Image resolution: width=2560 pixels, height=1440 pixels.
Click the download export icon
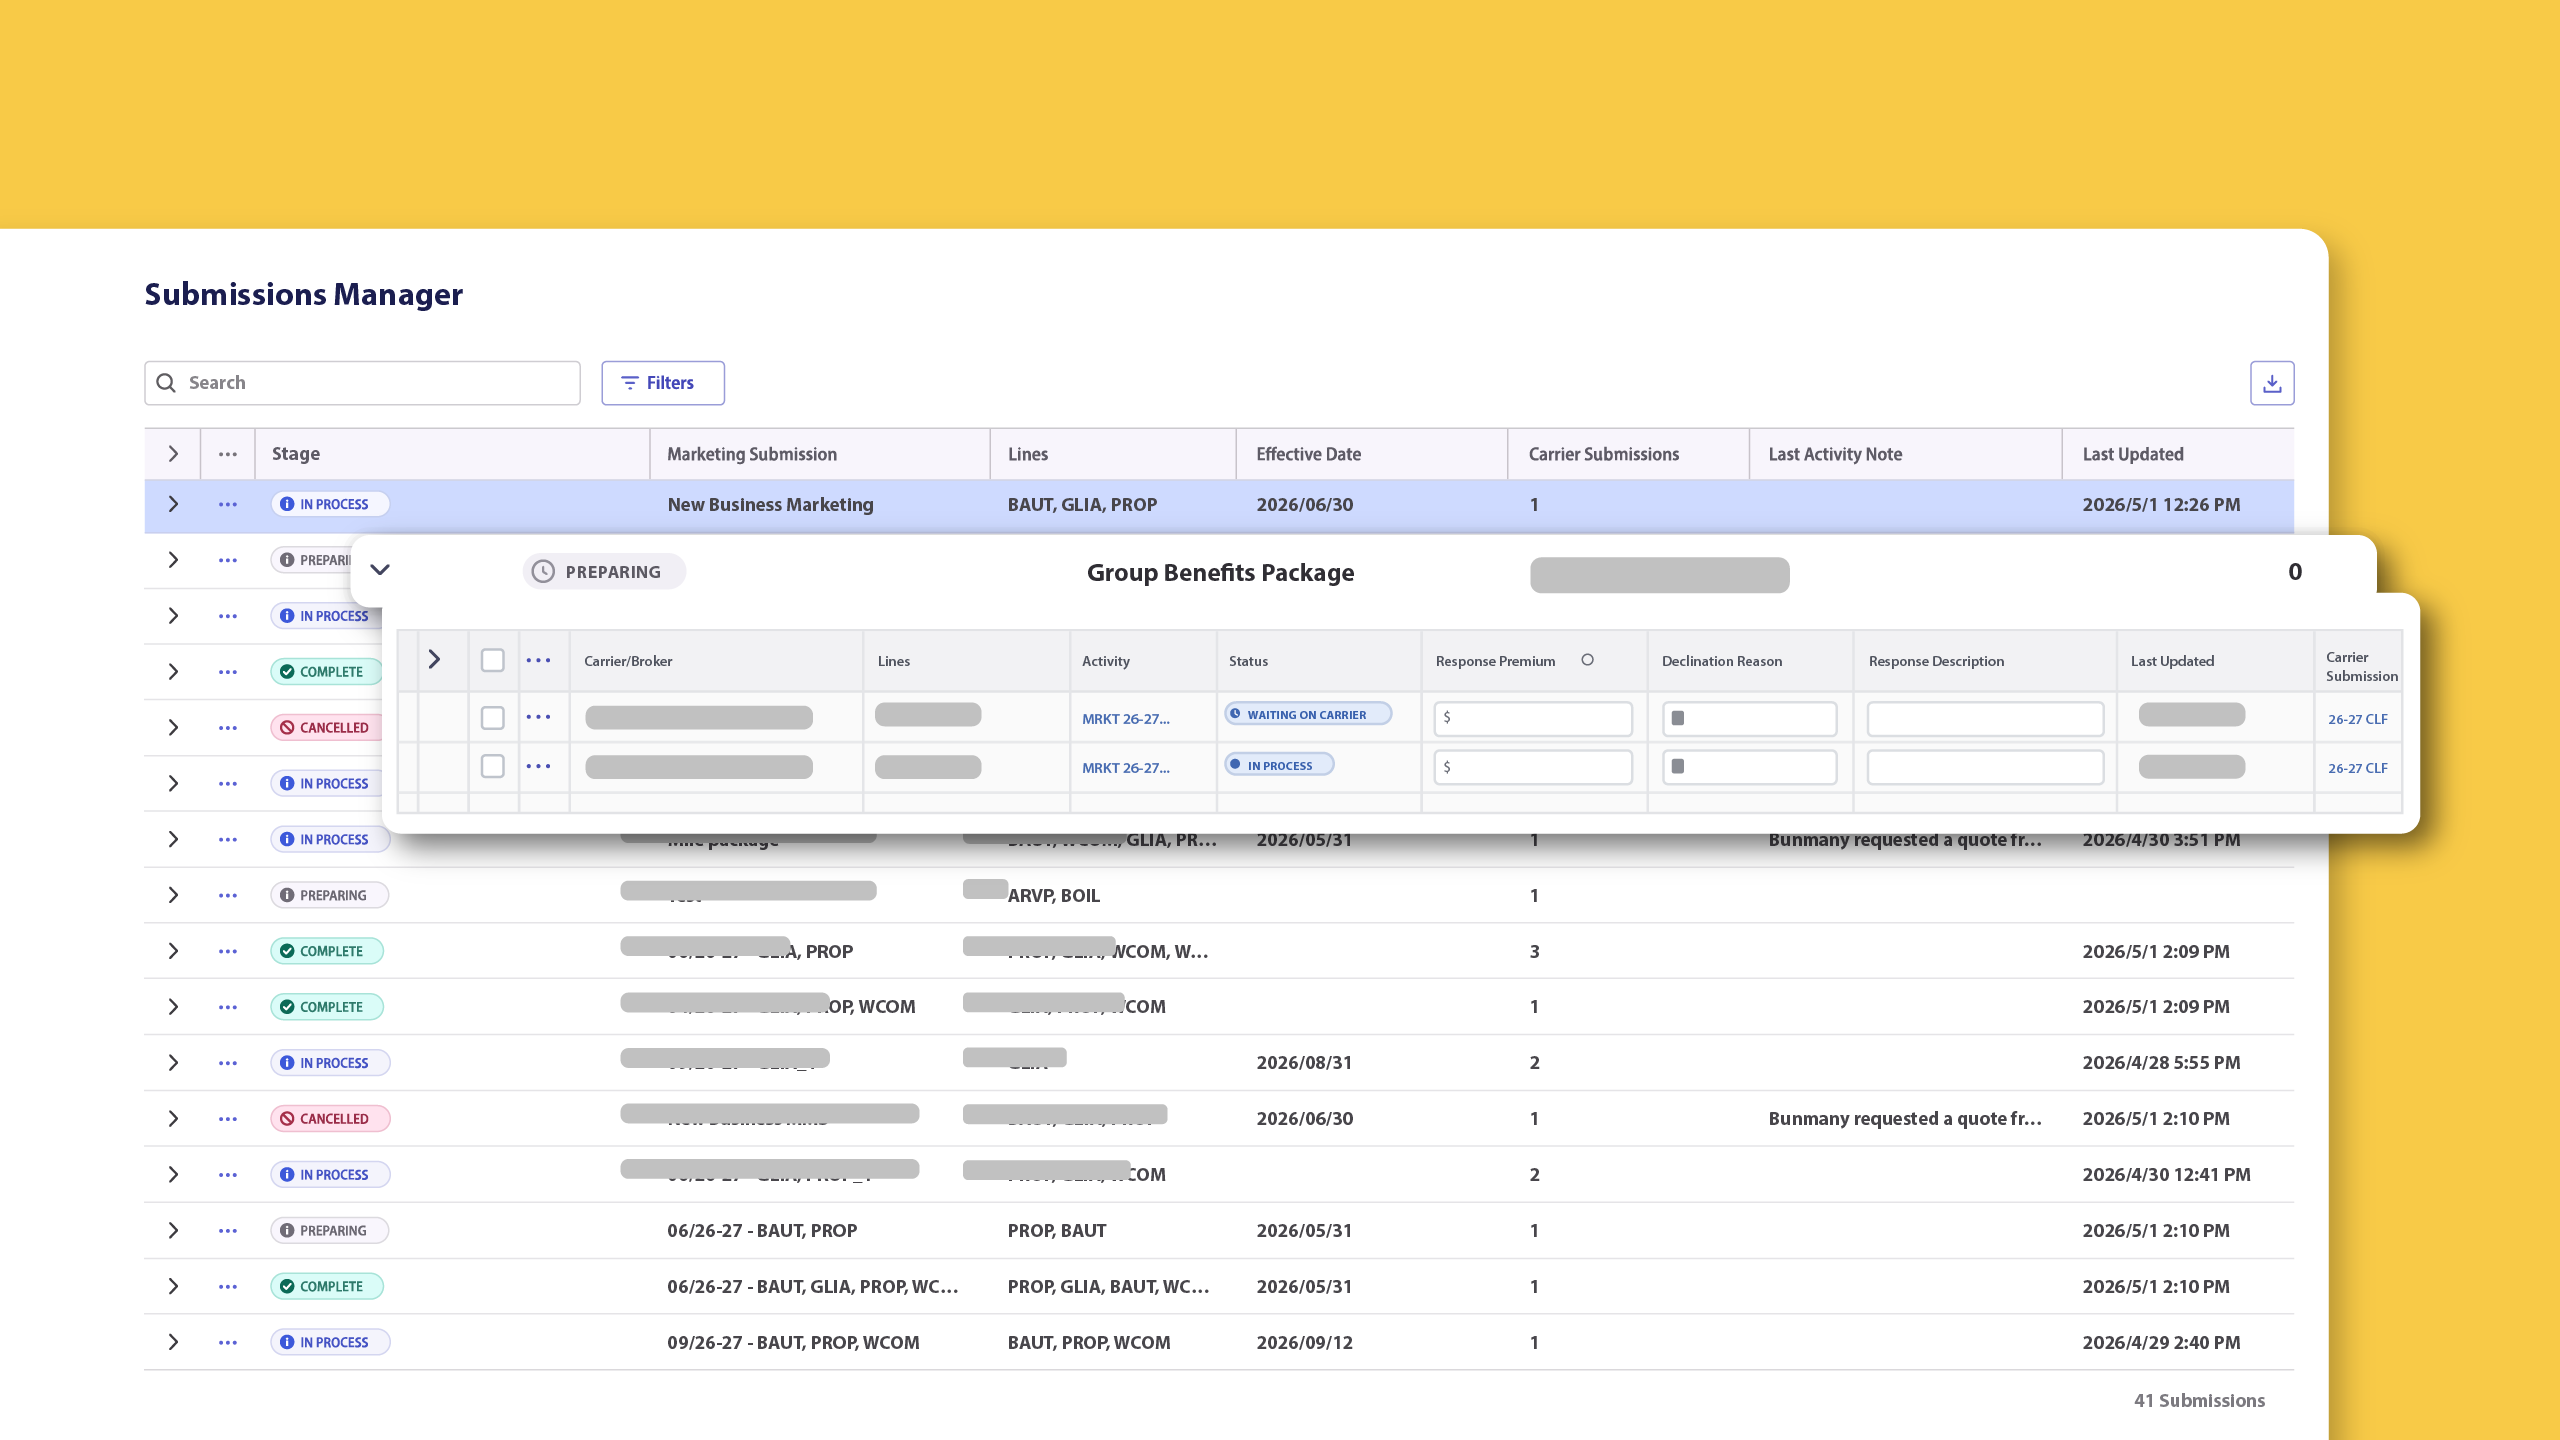[2272, 383]
